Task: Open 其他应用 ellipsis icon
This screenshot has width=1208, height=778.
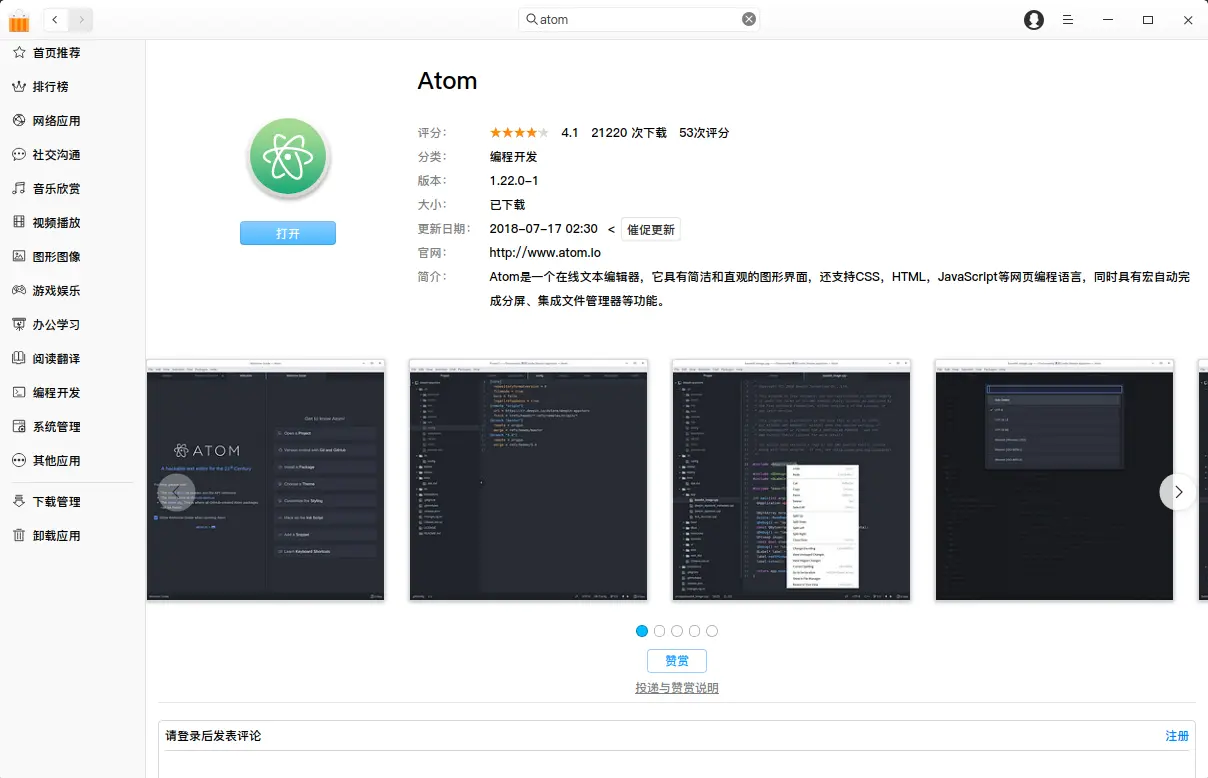Action: [x=18, y=460]
